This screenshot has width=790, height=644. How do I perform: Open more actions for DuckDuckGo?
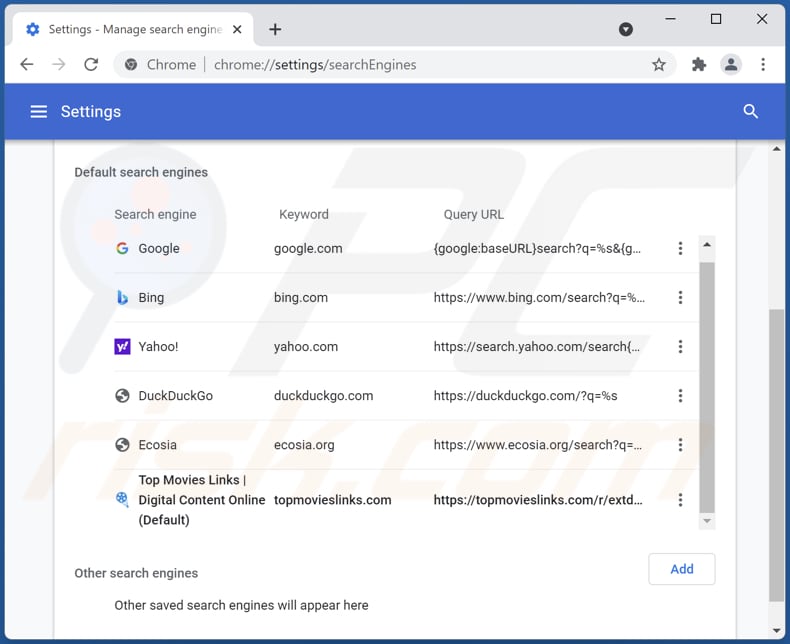(680, 396)
